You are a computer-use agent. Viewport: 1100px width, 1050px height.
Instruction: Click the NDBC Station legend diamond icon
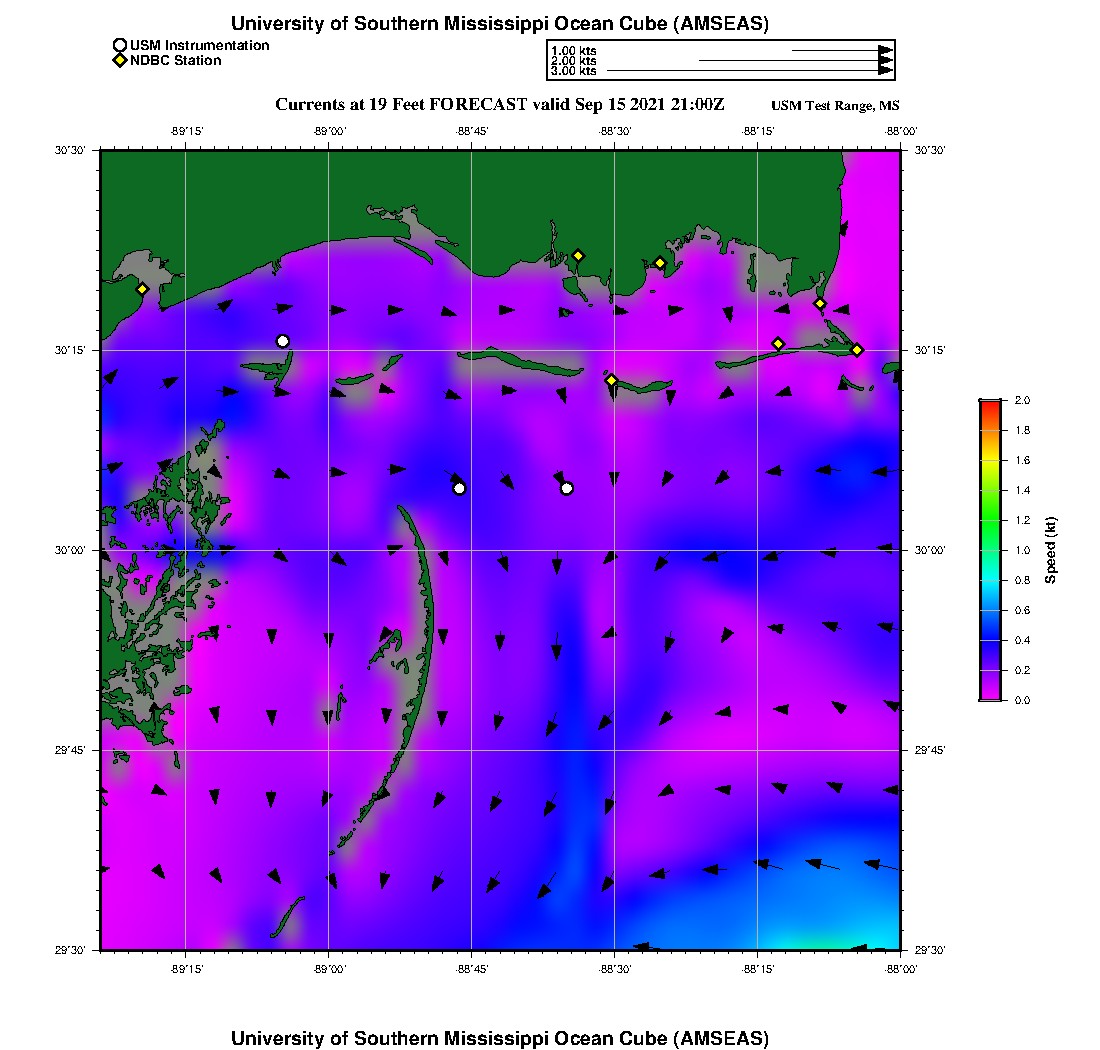[x=120, y=60]
